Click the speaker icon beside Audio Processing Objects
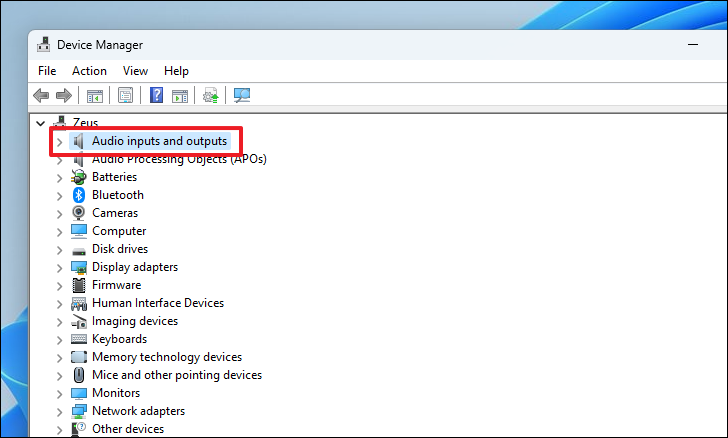Image resolution: width=728 pixels, height=438 pixels. (x=79, y=160)
